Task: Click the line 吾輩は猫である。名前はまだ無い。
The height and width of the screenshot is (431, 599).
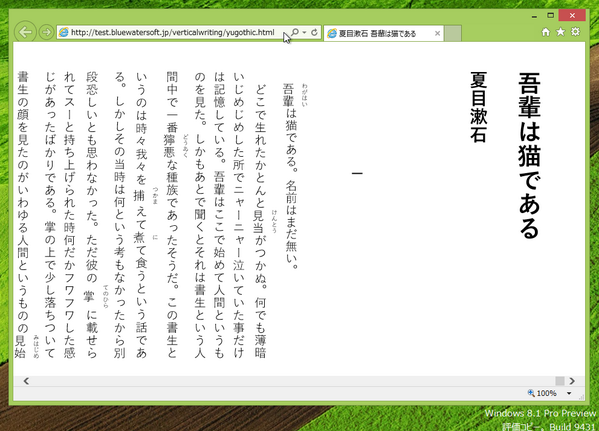Action: [x=291, y=177]
